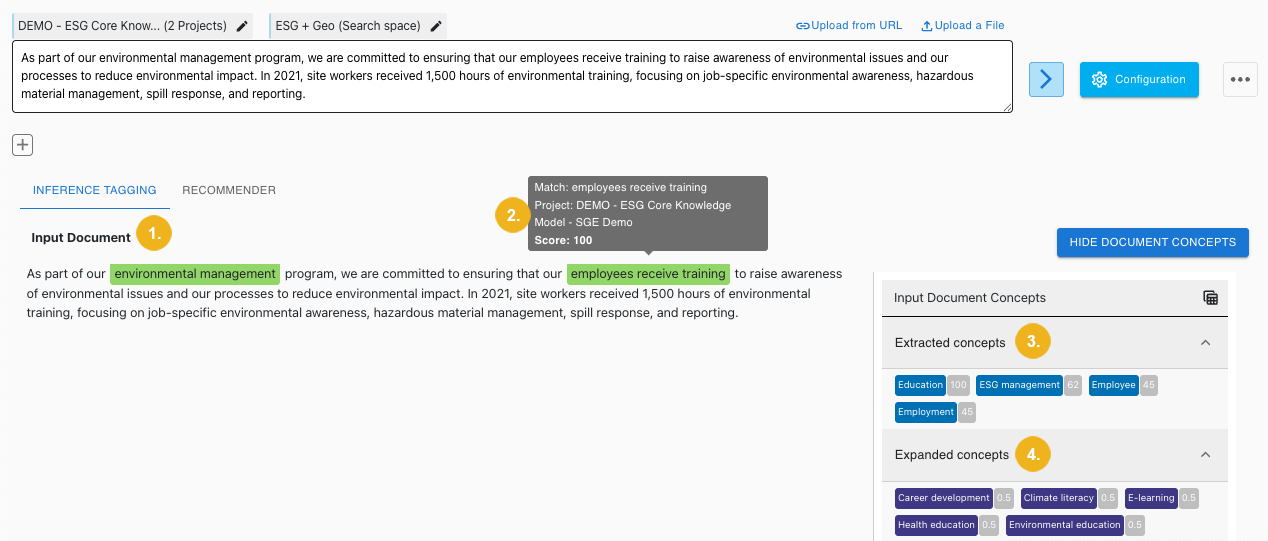Click the table icon in Input Document Concepts
Screen dimensions: 1268x541
pos(1210,297)
